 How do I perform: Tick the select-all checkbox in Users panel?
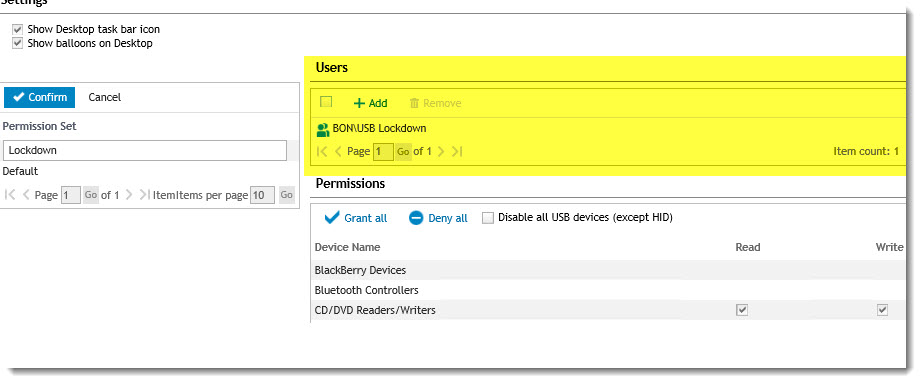(326, 102)
